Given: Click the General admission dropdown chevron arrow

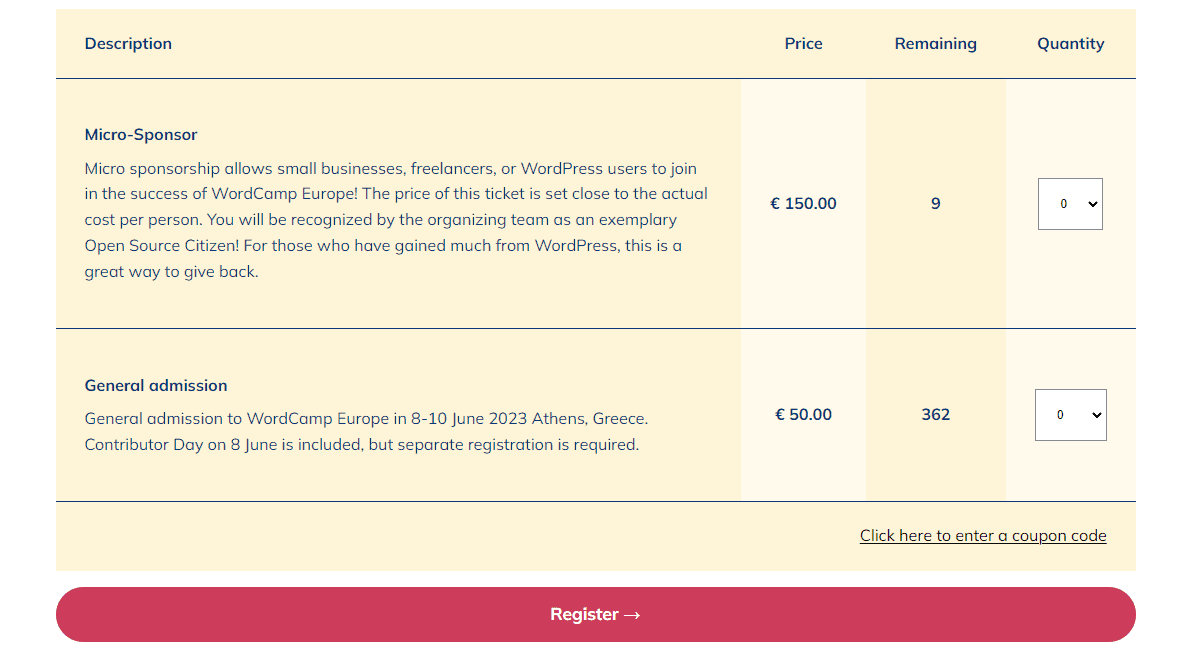Looking at the screenshot, I should pos(1096,415).
